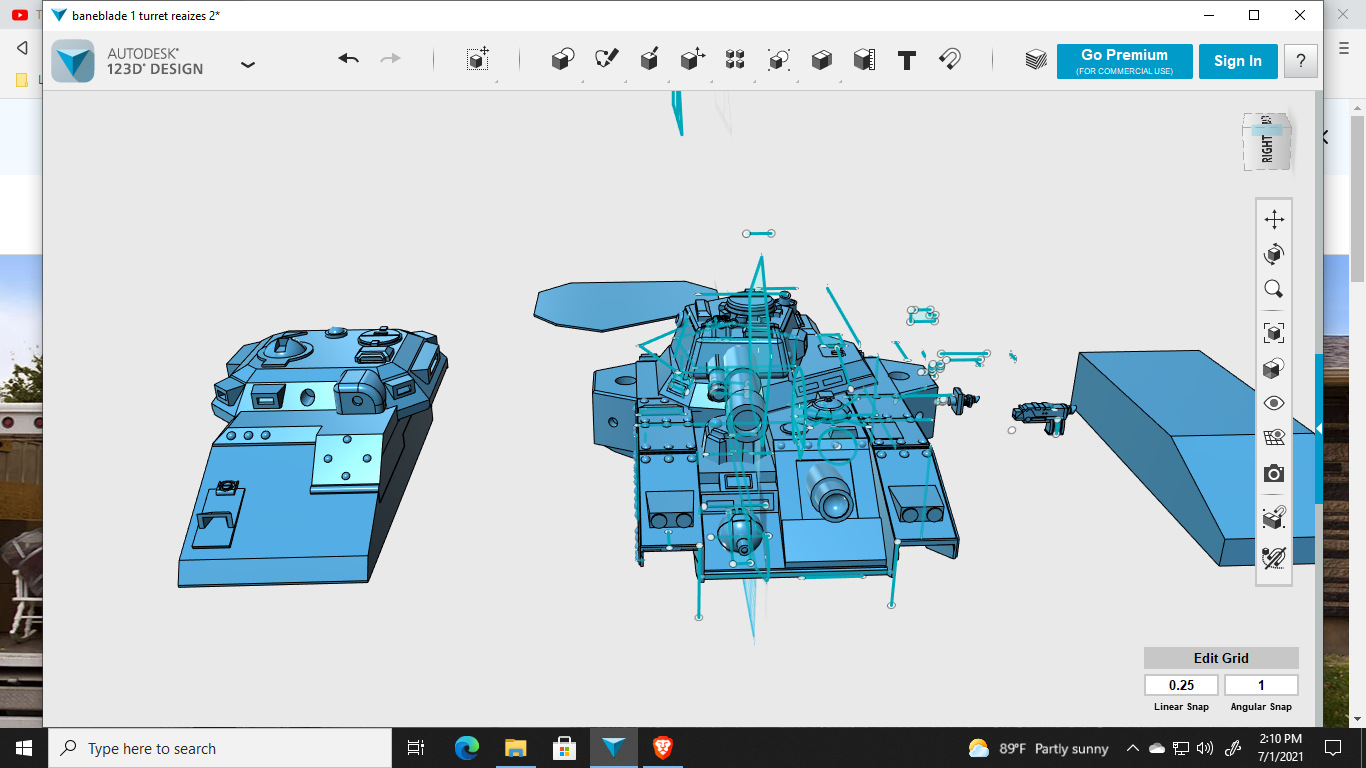This screenshot has width=1366, height=768.
Task: Select the Measure tool
Action: click(864, 59)
